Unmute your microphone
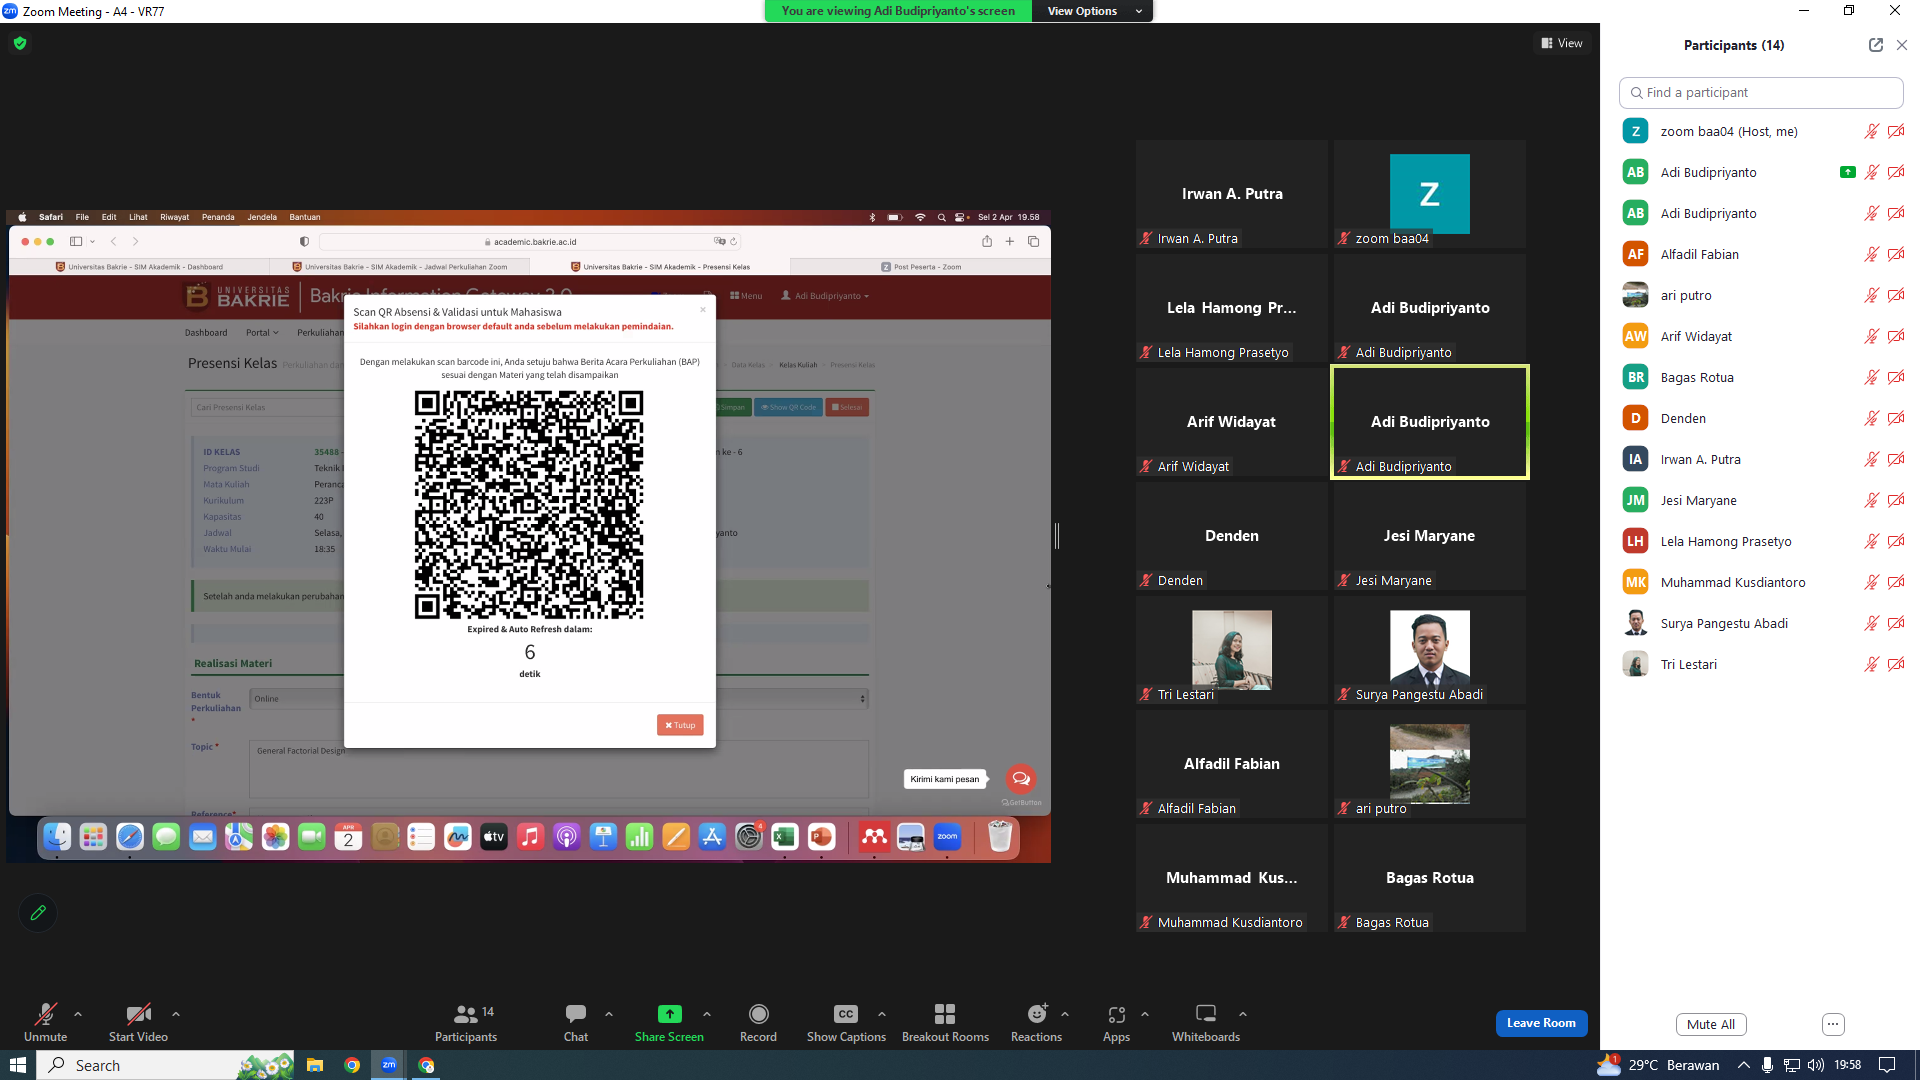 [x=45, y=1022]
